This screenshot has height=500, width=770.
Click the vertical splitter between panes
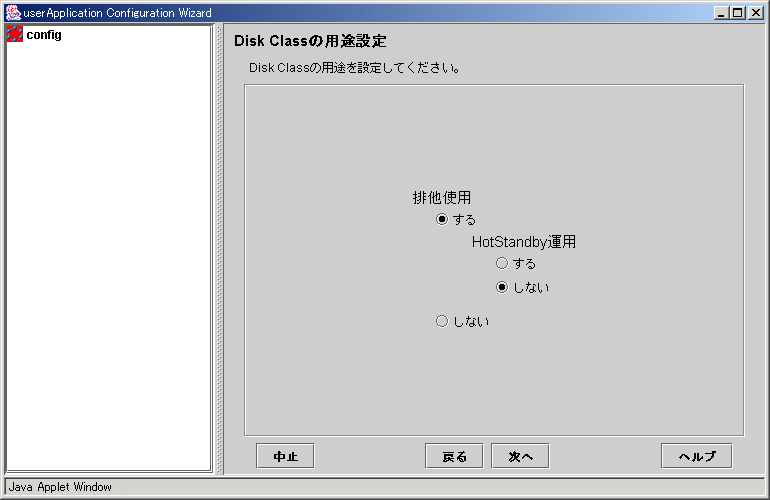pyautogui.click(x=219, y=249)
